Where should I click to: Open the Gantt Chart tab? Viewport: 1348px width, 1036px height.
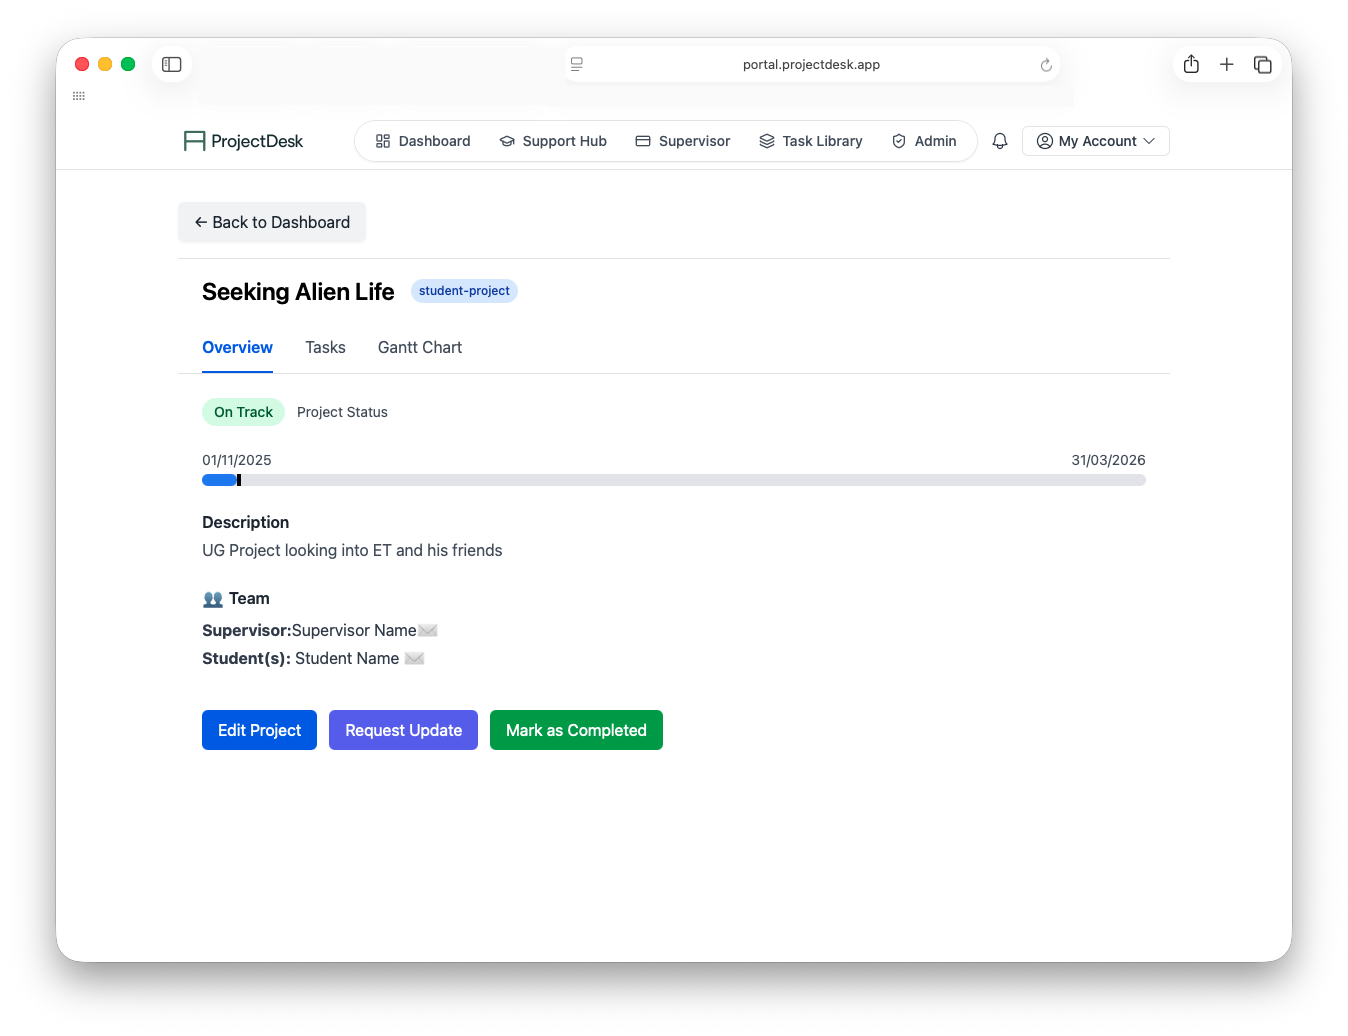coord(419,347)
